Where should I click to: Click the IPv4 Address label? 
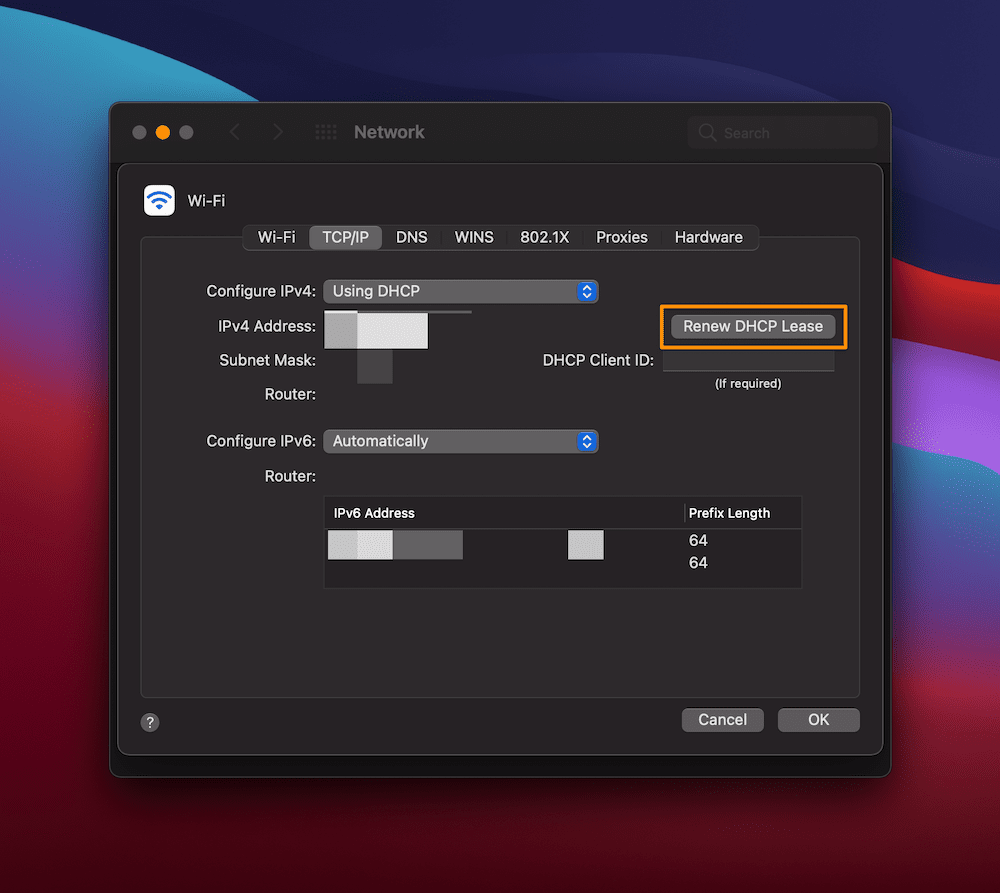point(267,326)
